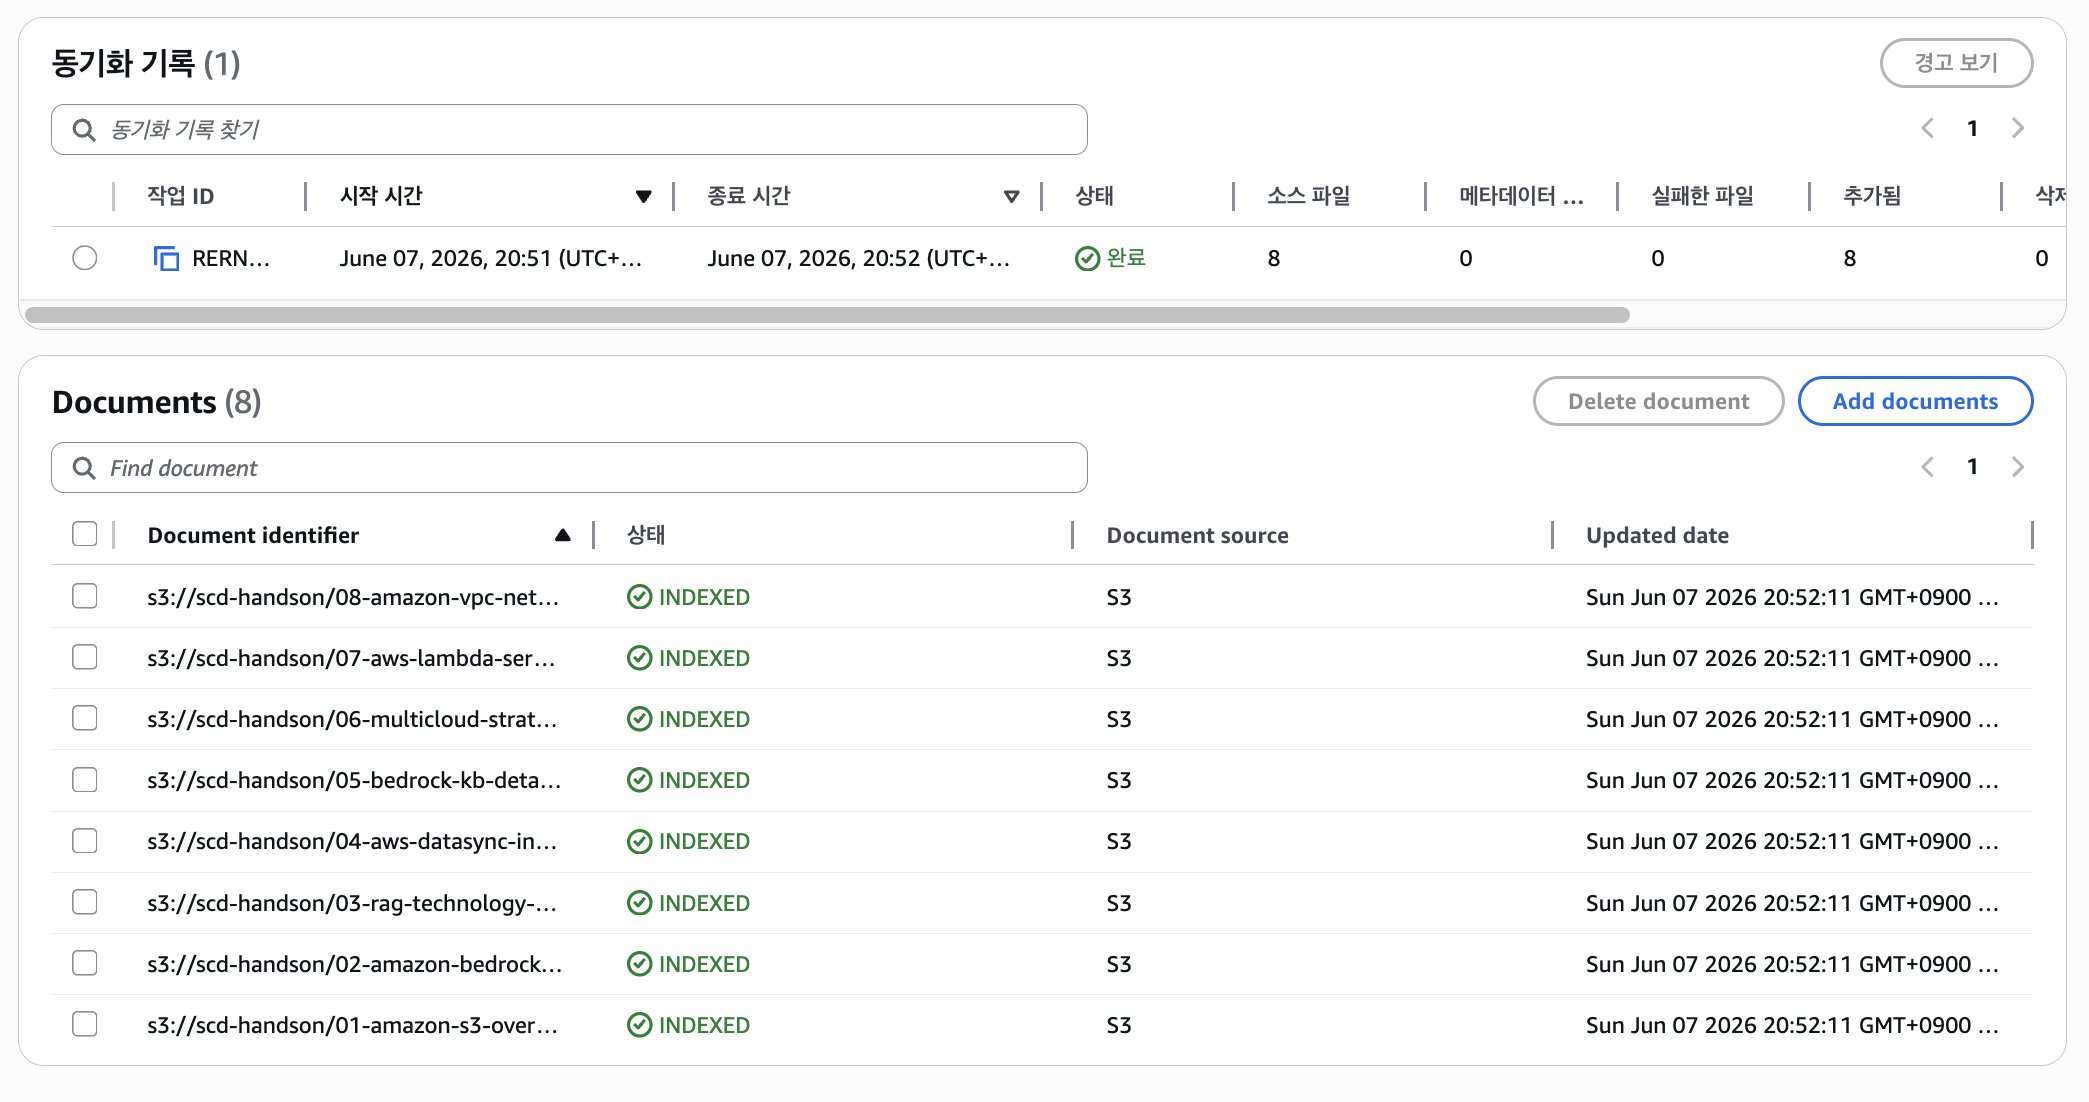Open warnings with 경고 보기 button

coord(1956,63)
